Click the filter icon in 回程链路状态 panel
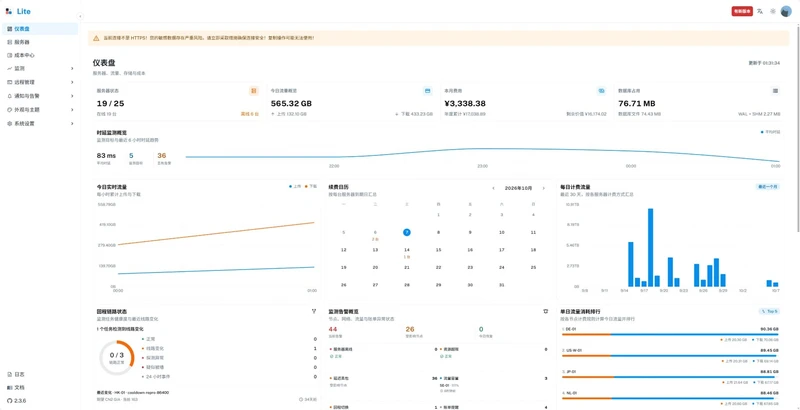 click(314, 311)
